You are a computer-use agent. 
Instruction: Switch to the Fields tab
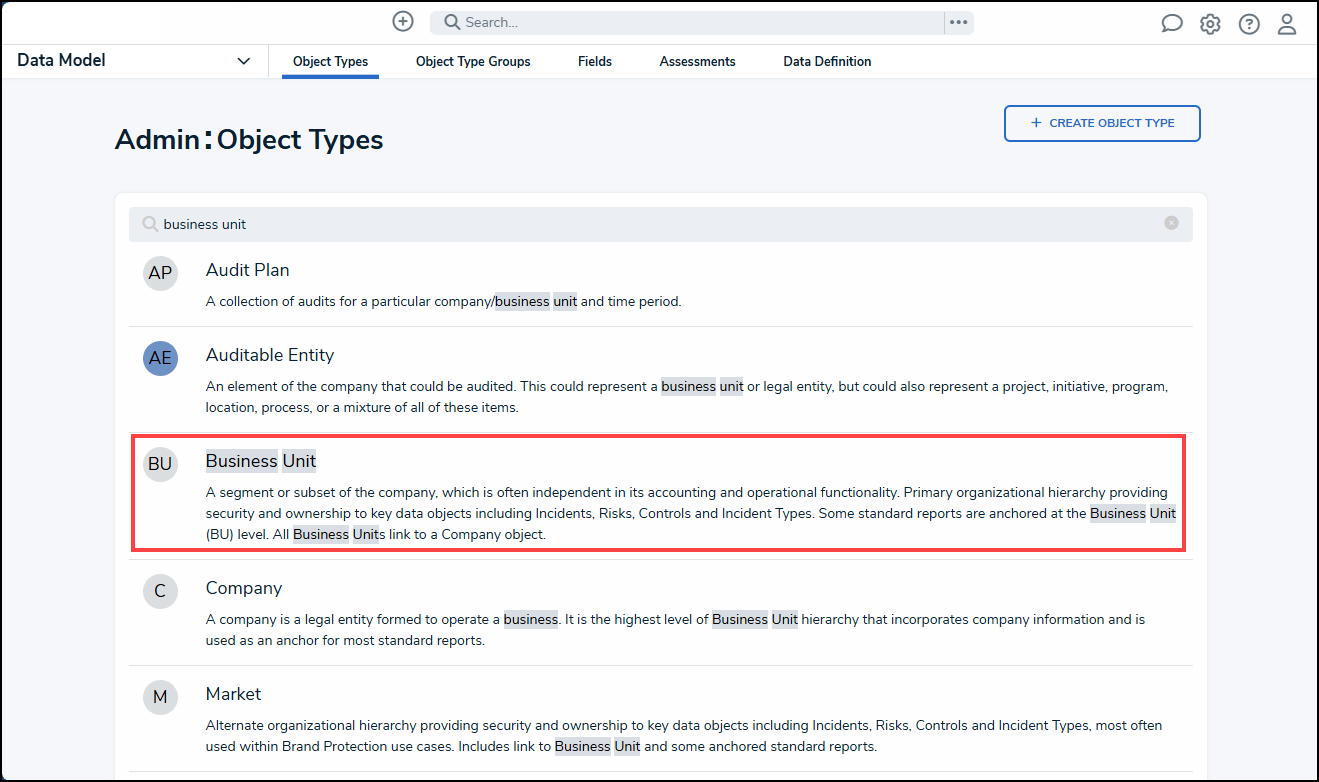pyautogui.click(x=594, y=61)
